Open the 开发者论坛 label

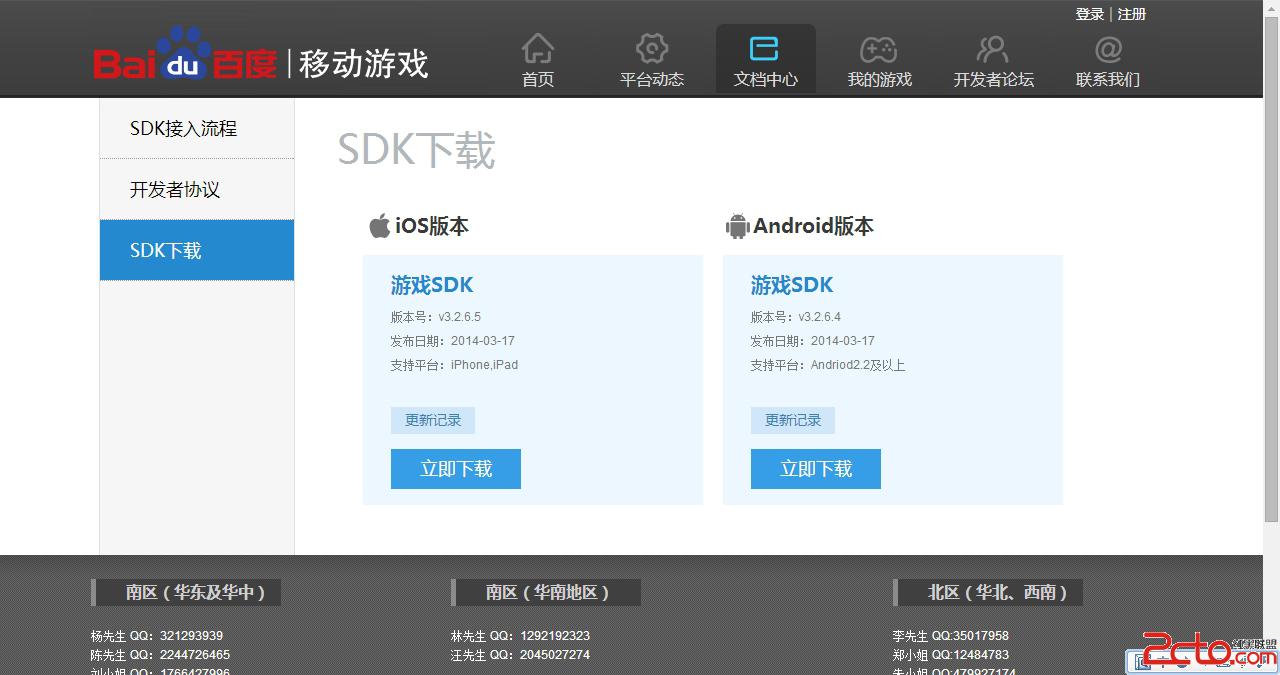click(x=994, y=80)
